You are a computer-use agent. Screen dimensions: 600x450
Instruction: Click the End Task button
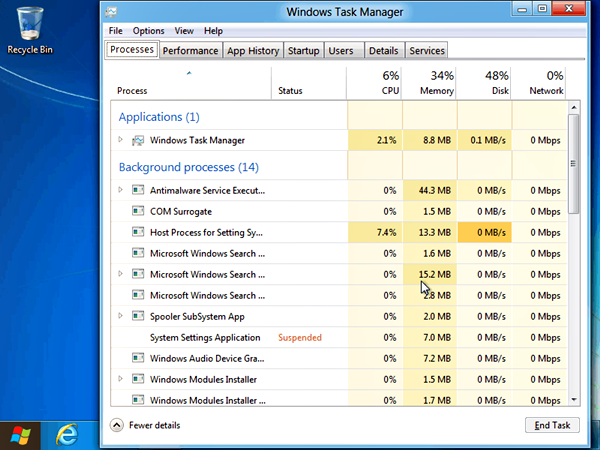click(x=552, y=425)
